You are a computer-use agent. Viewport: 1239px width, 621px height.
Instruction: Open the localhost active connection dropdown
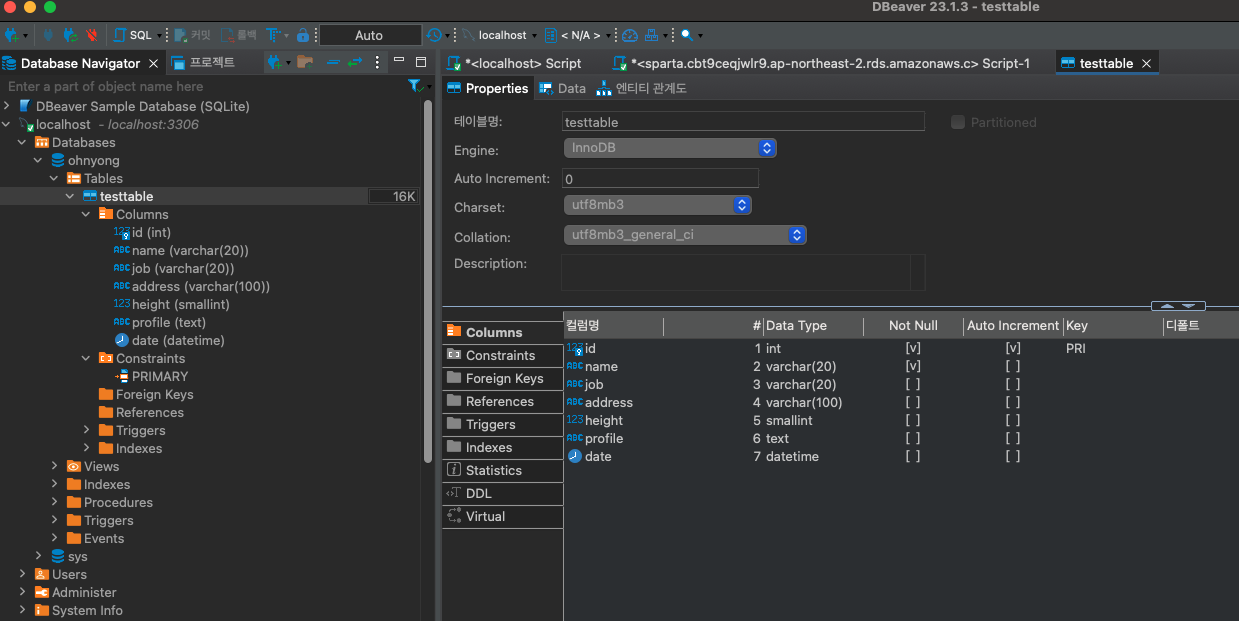(x=500, y=35)
